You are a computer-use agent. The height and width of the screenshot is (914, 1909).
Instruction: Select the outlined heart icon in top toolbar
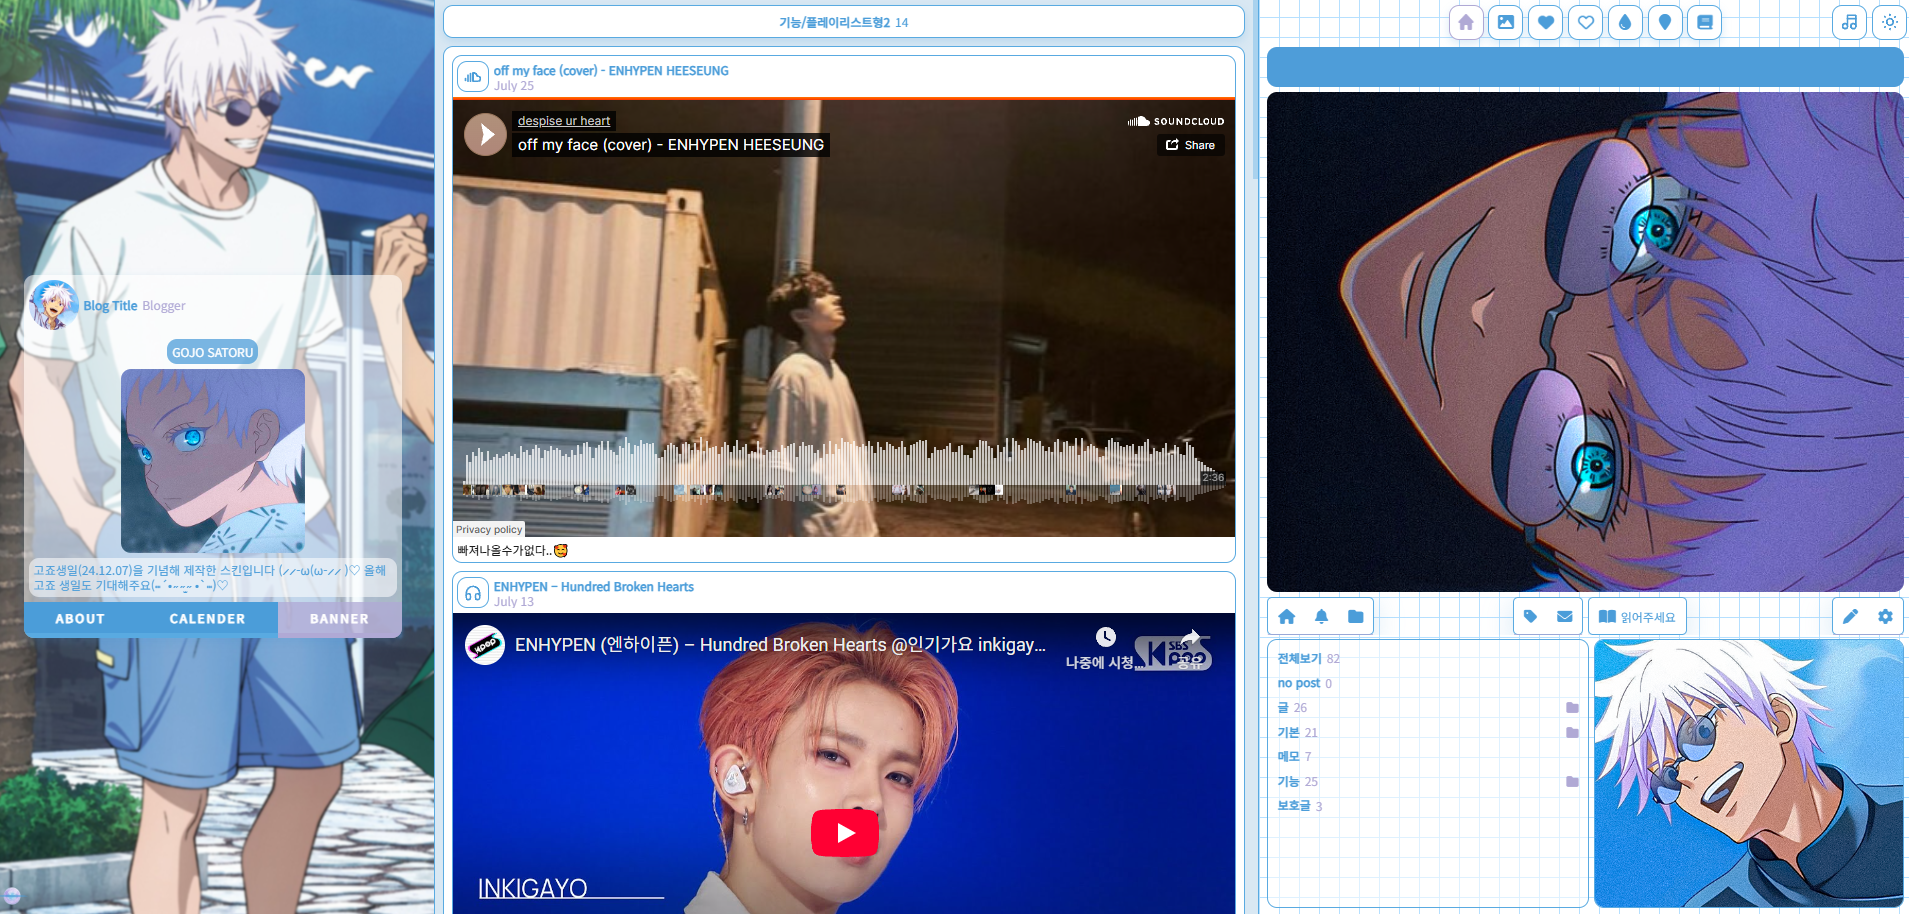click(1586, 22)
